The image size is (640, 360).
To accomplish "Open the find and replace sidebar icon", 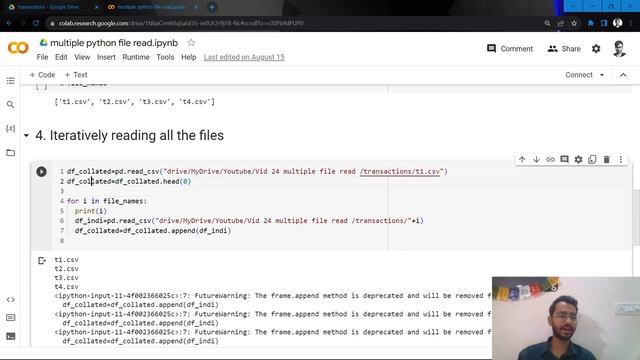I will pyautogui.click(x=11, y=104).
